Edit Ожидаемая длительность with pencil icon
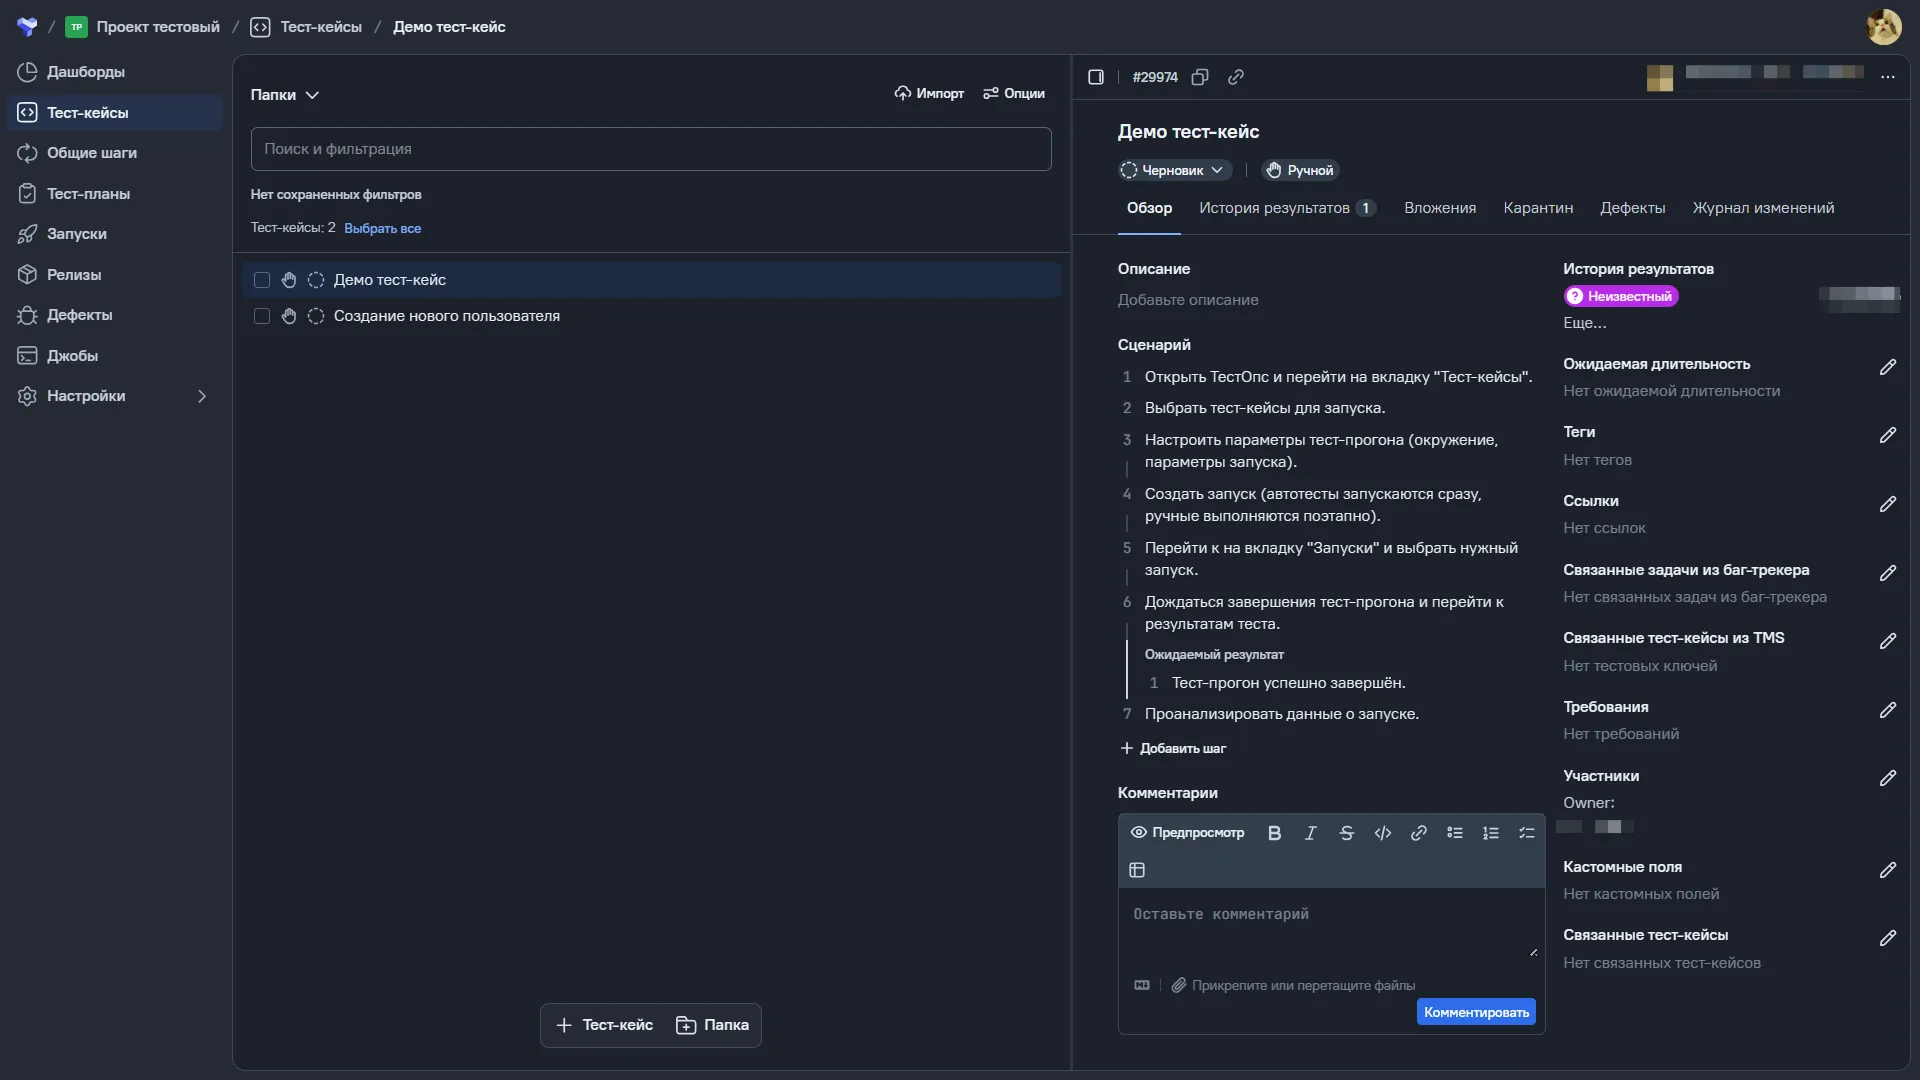The image size is (1920, 1080). pyautogui.click(x=1888, y=367)
